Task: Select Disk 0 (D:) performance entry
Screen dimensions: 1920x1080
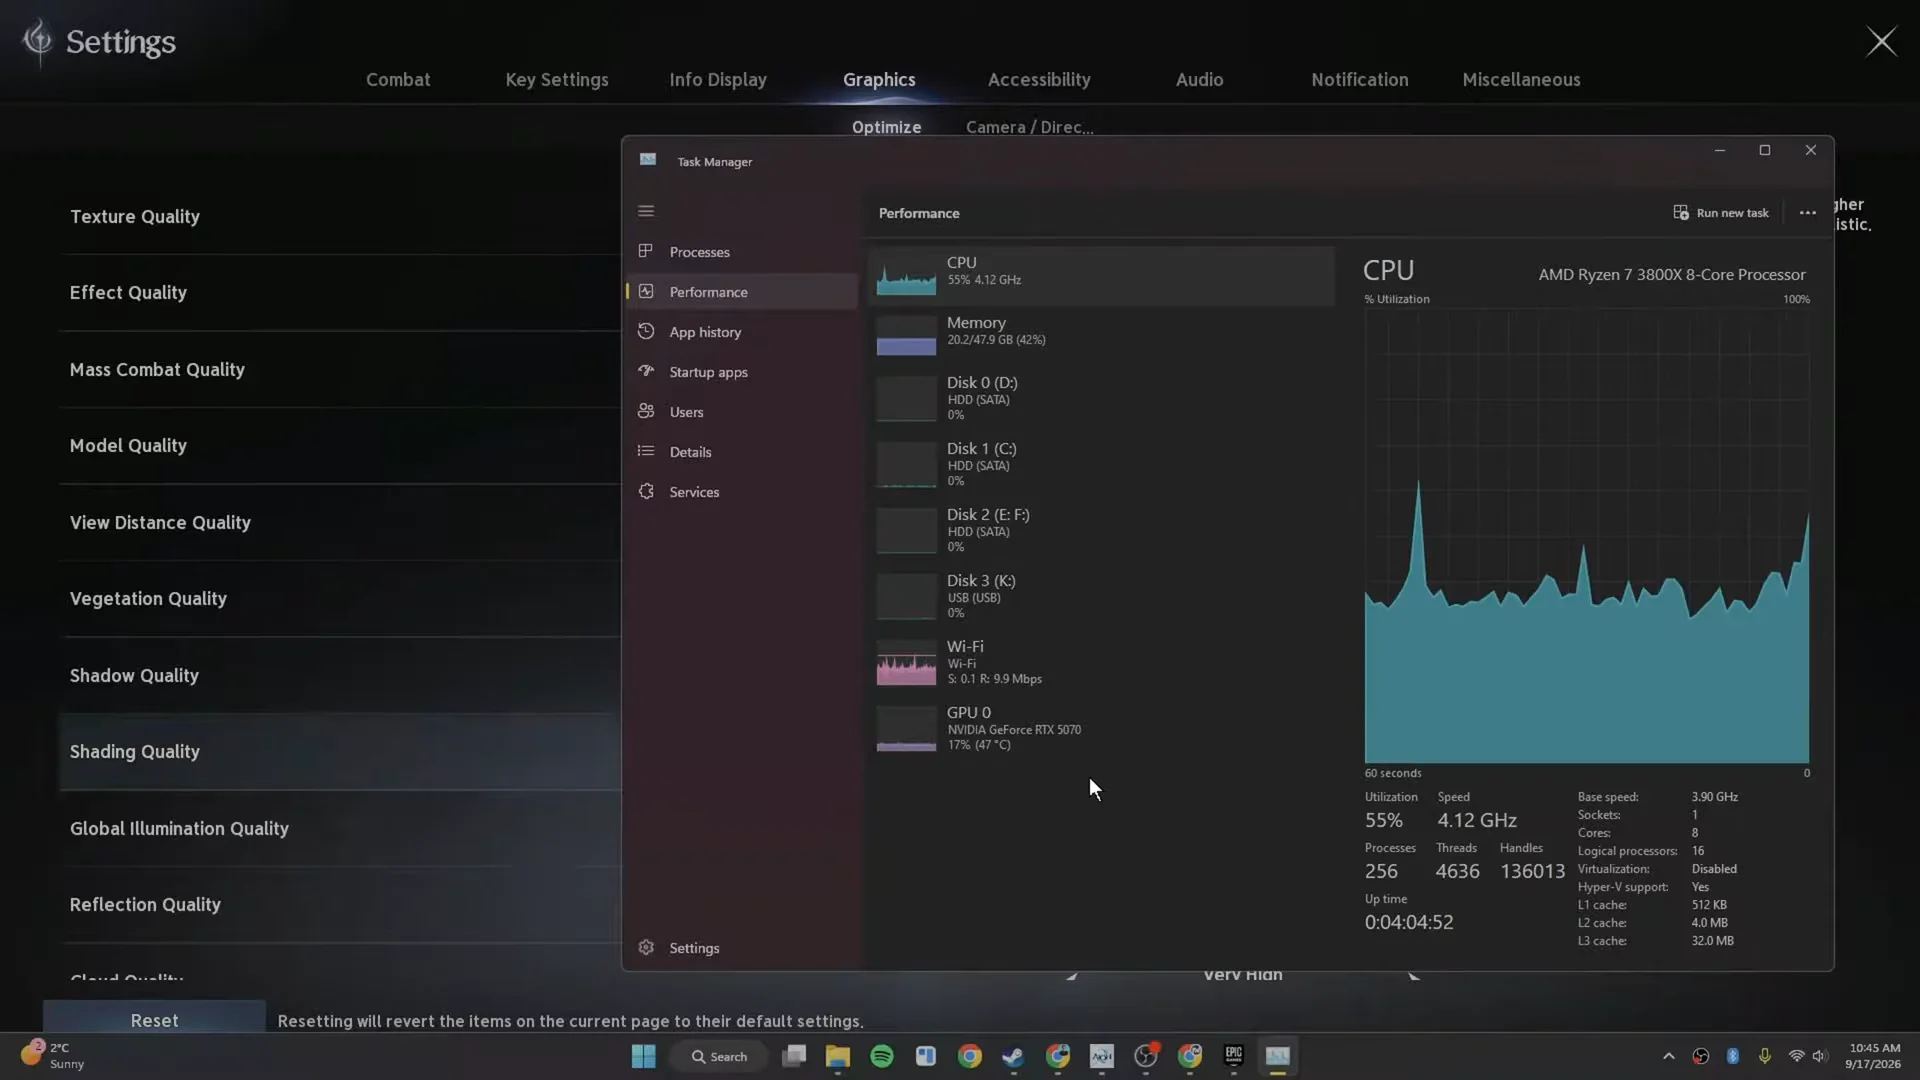Action: 1102,398
